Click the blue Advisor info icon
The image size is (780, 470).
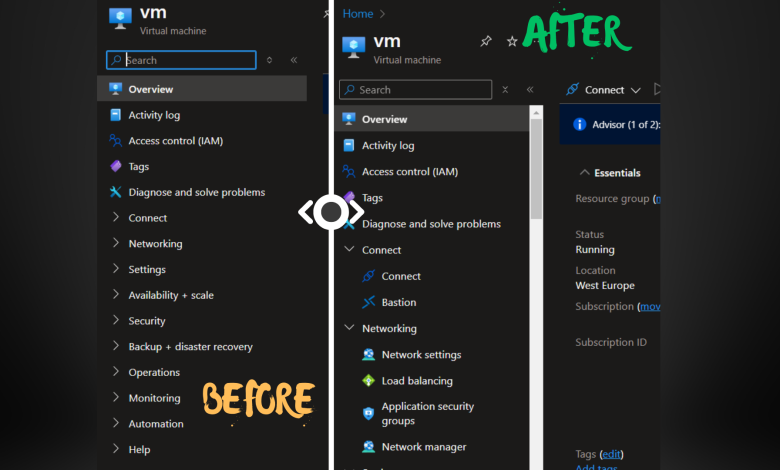click(x=578, y=124)
